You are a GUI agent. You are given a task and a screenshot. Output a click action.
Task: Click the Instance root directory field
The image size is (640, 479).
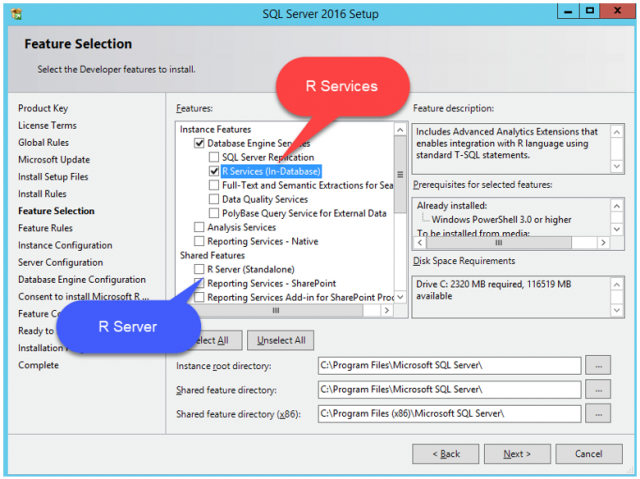tap(449, 365)
